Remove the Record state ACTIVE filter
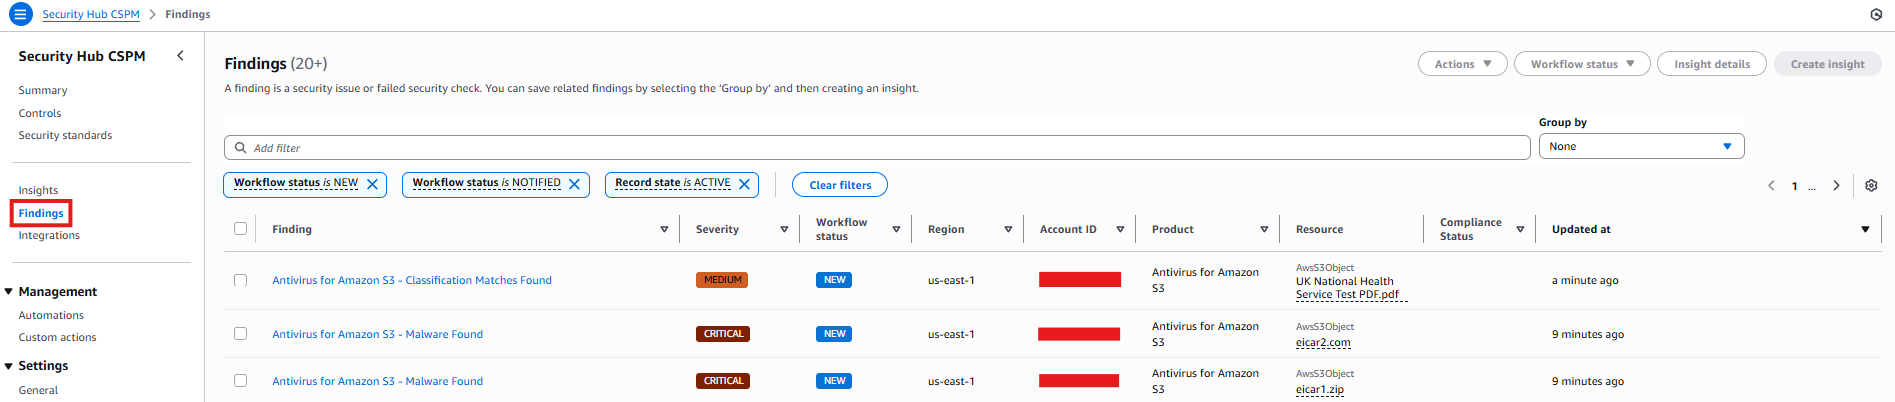The height and width of the screenshot is (402, 1895). tap(744, 184)
